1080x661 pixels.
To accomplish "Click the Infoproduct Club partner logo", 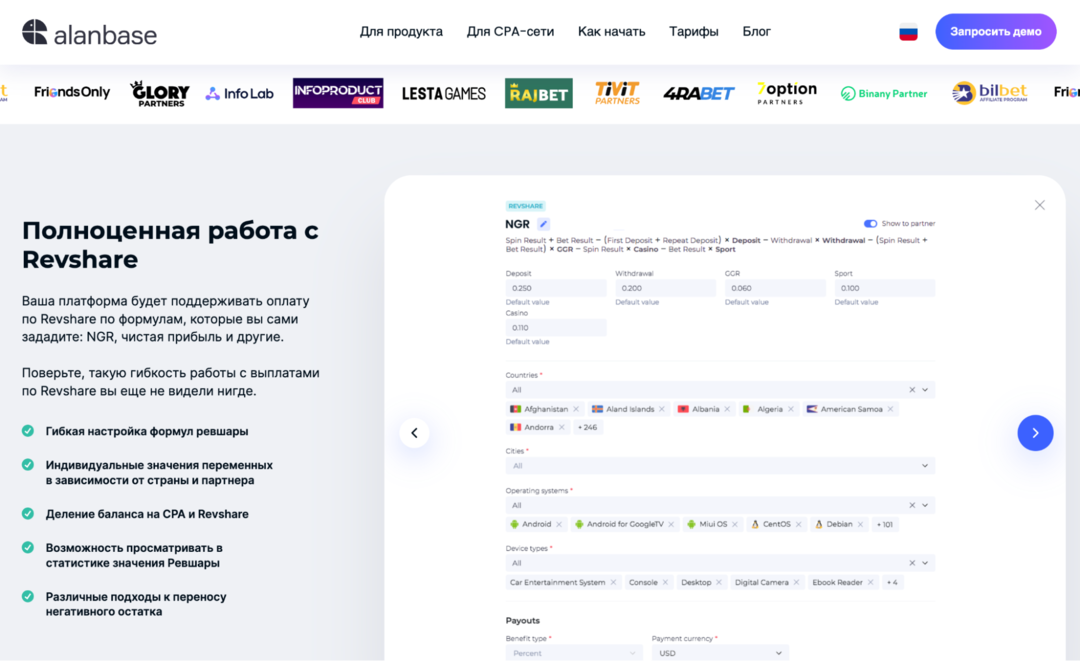I will tap(337, 92).
